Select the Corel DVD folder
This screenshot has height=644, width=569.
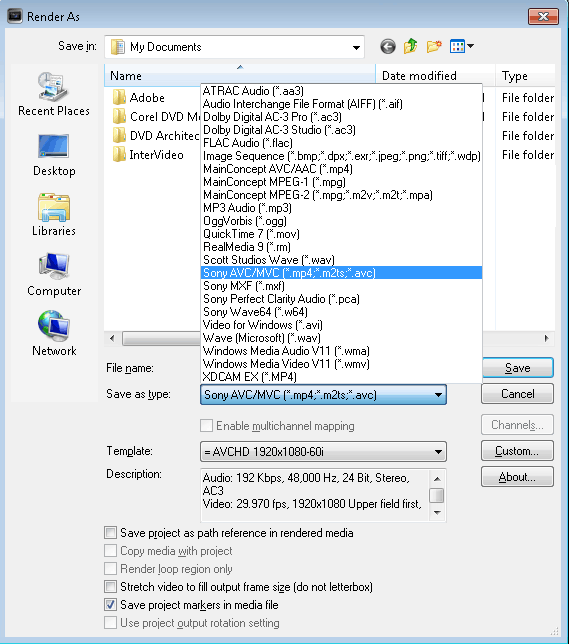(156, 117)
